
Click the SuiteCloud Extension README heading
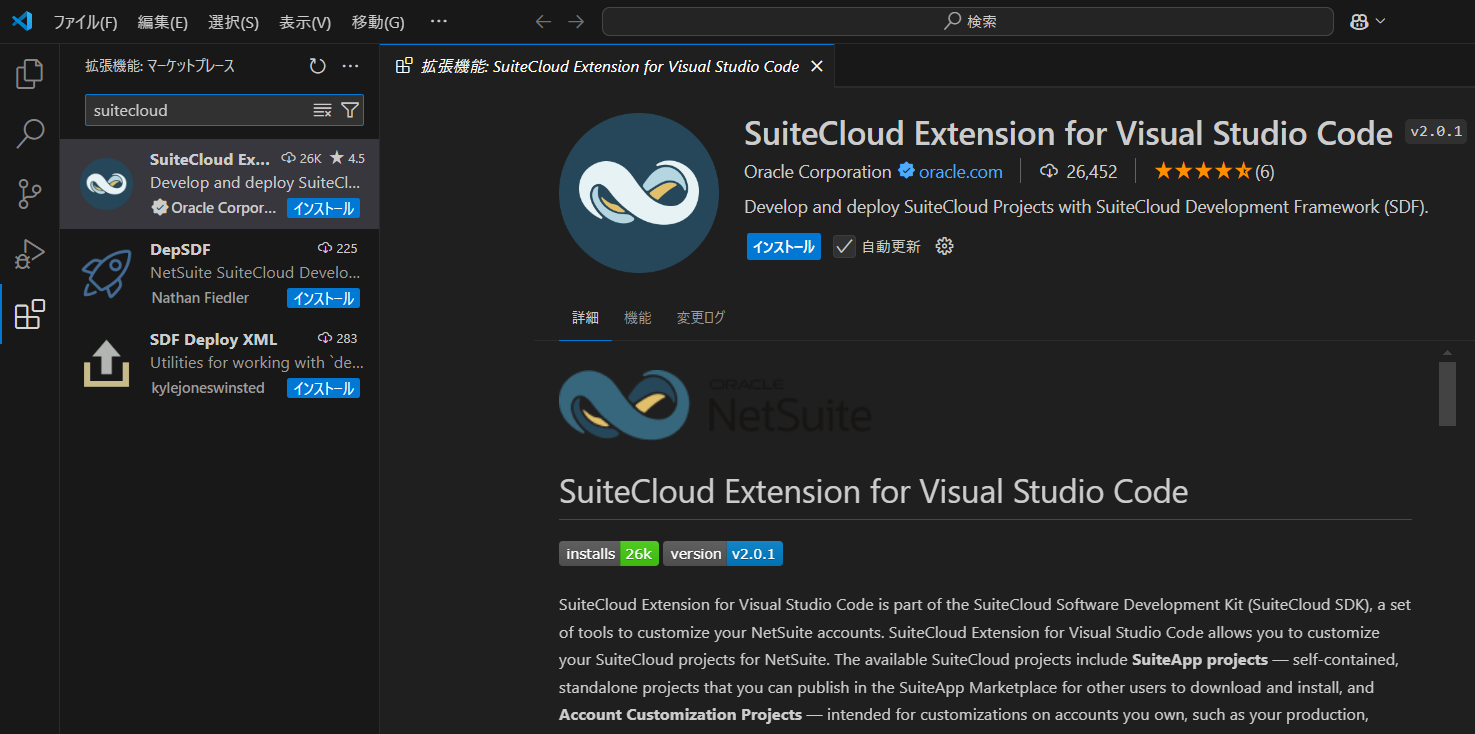click(x=873, y=491)
